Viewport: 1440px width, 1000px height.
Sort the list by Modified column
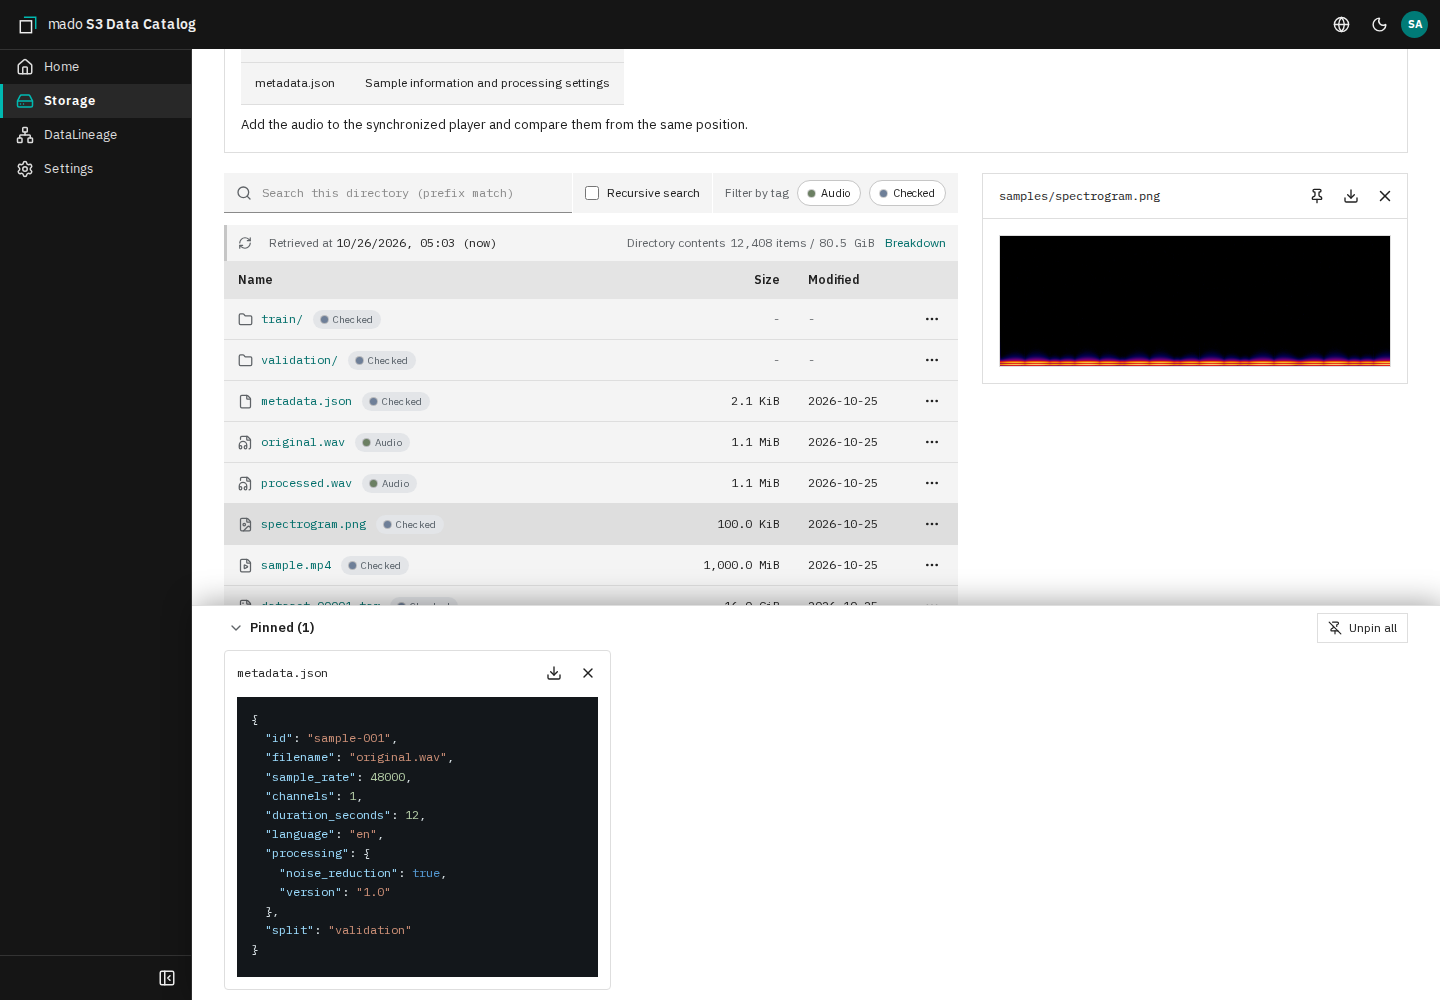(x=834, y=280)
